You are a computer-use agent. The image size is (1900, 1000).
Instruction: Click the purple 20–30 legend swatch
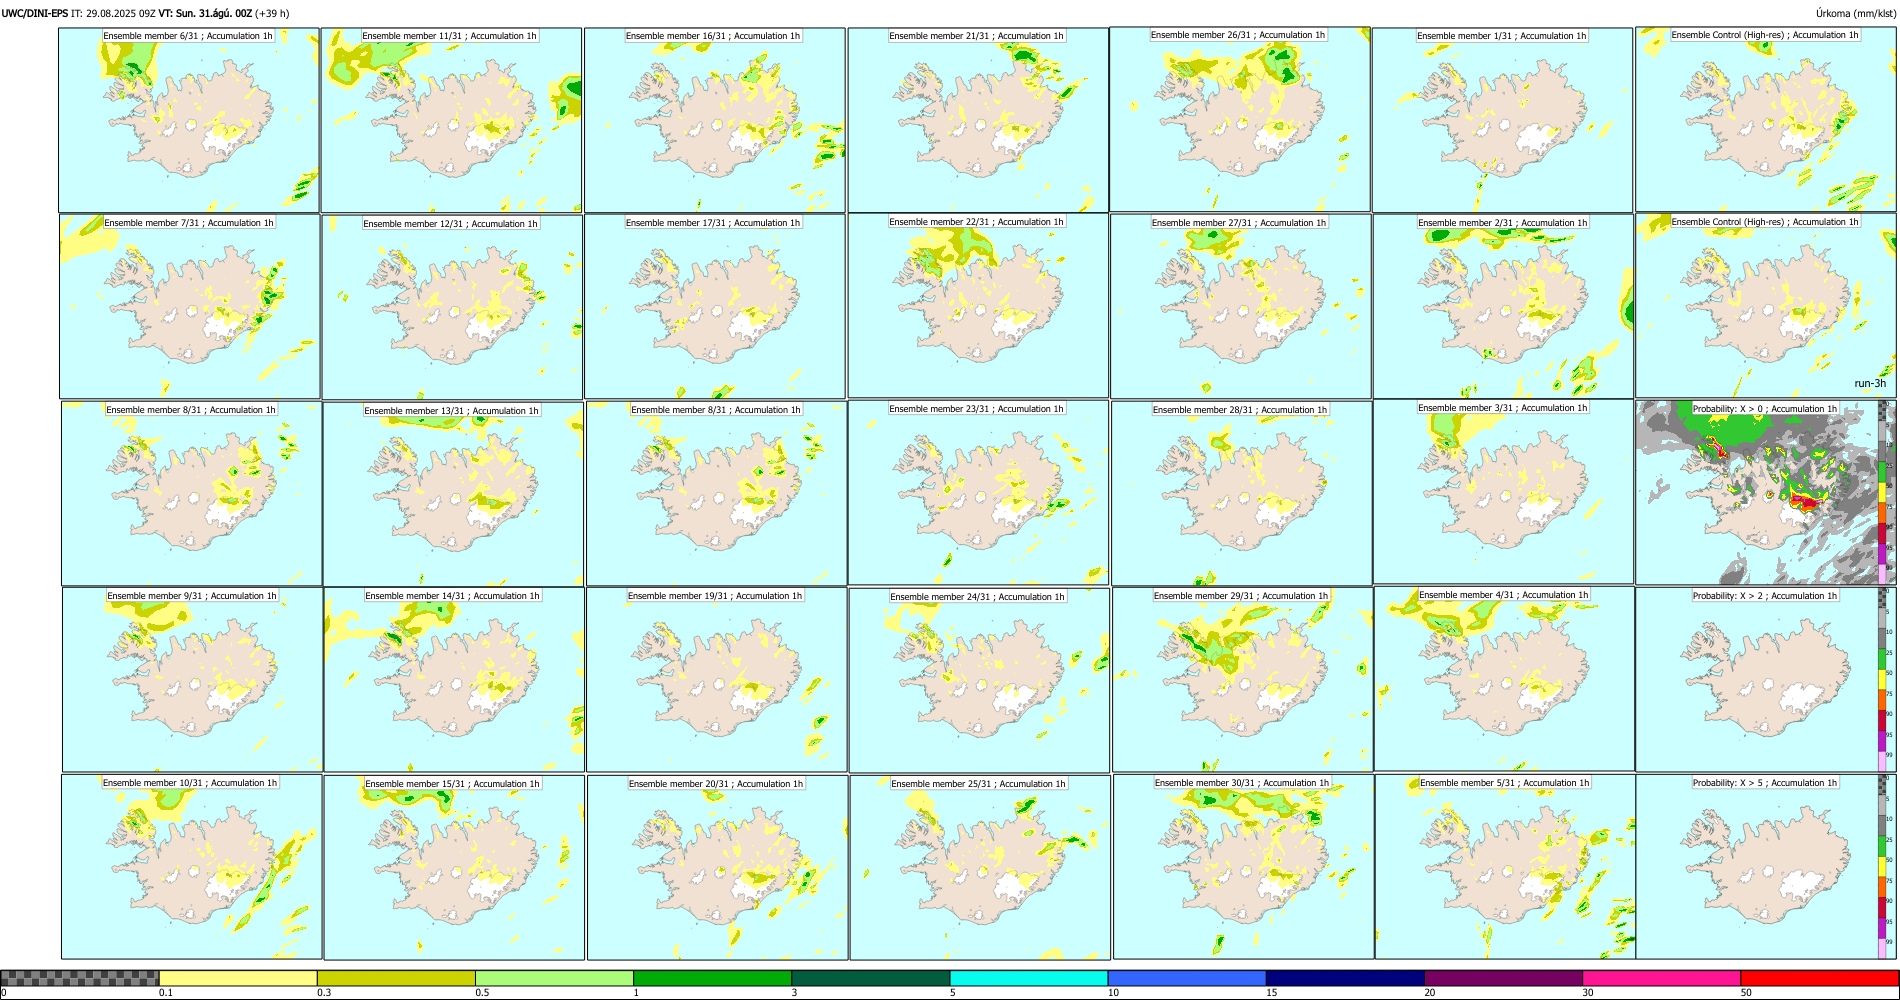click(1503, 978)
